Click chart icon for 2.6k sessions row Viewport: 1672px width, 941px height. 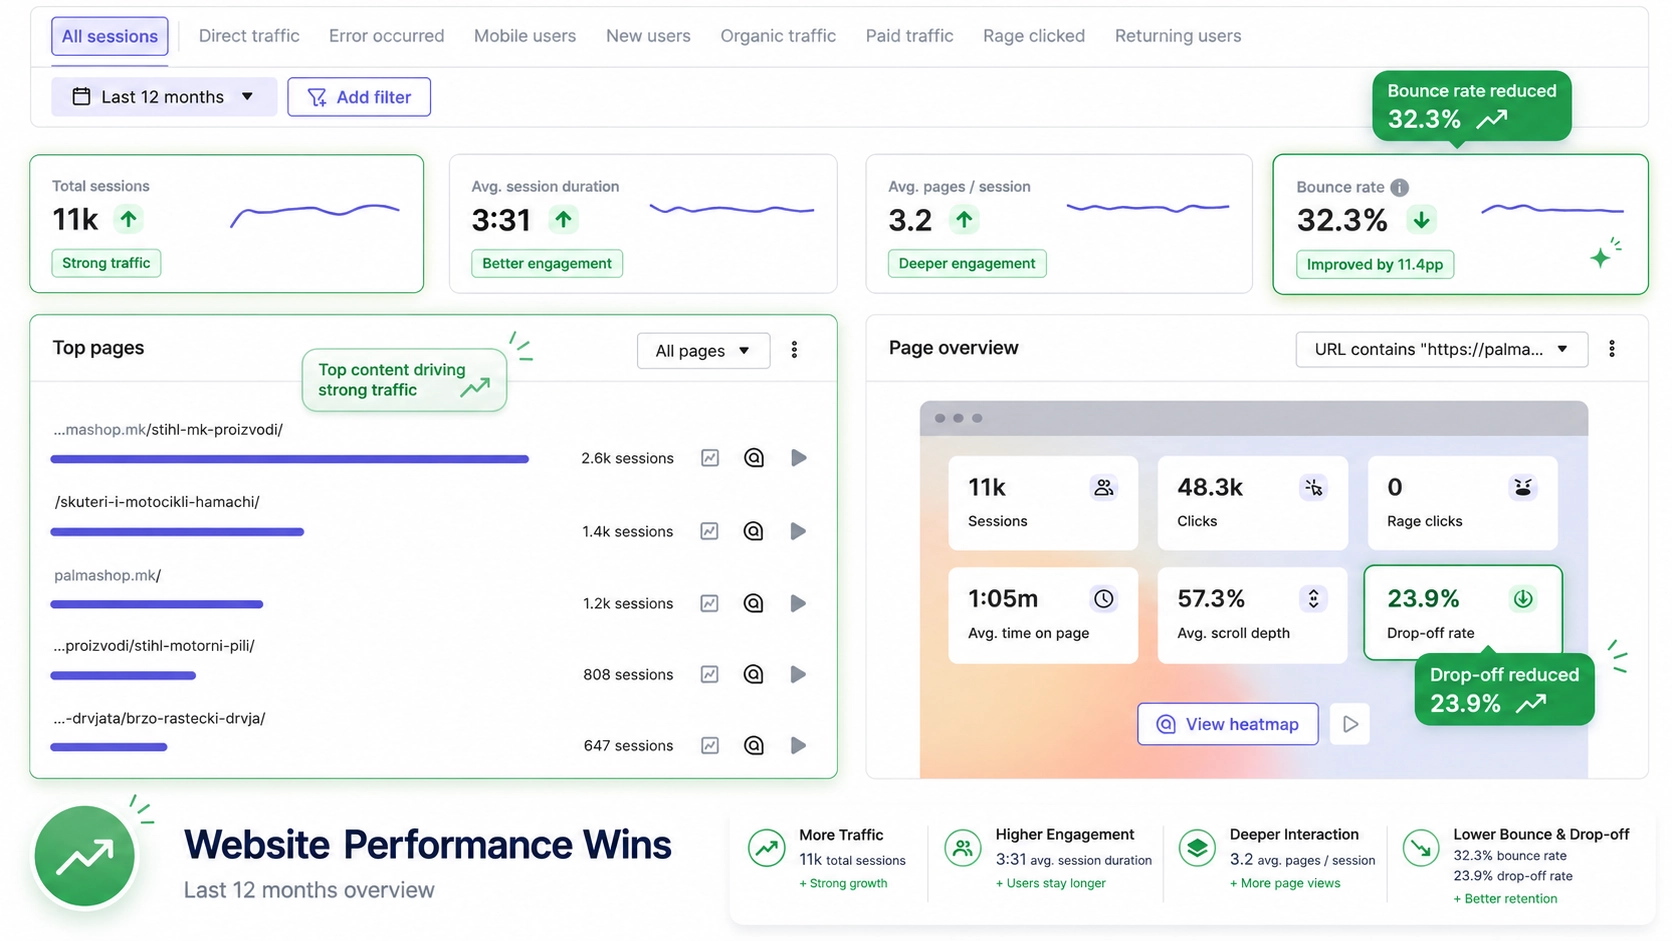pyautogui.click(x=709, y=458)
